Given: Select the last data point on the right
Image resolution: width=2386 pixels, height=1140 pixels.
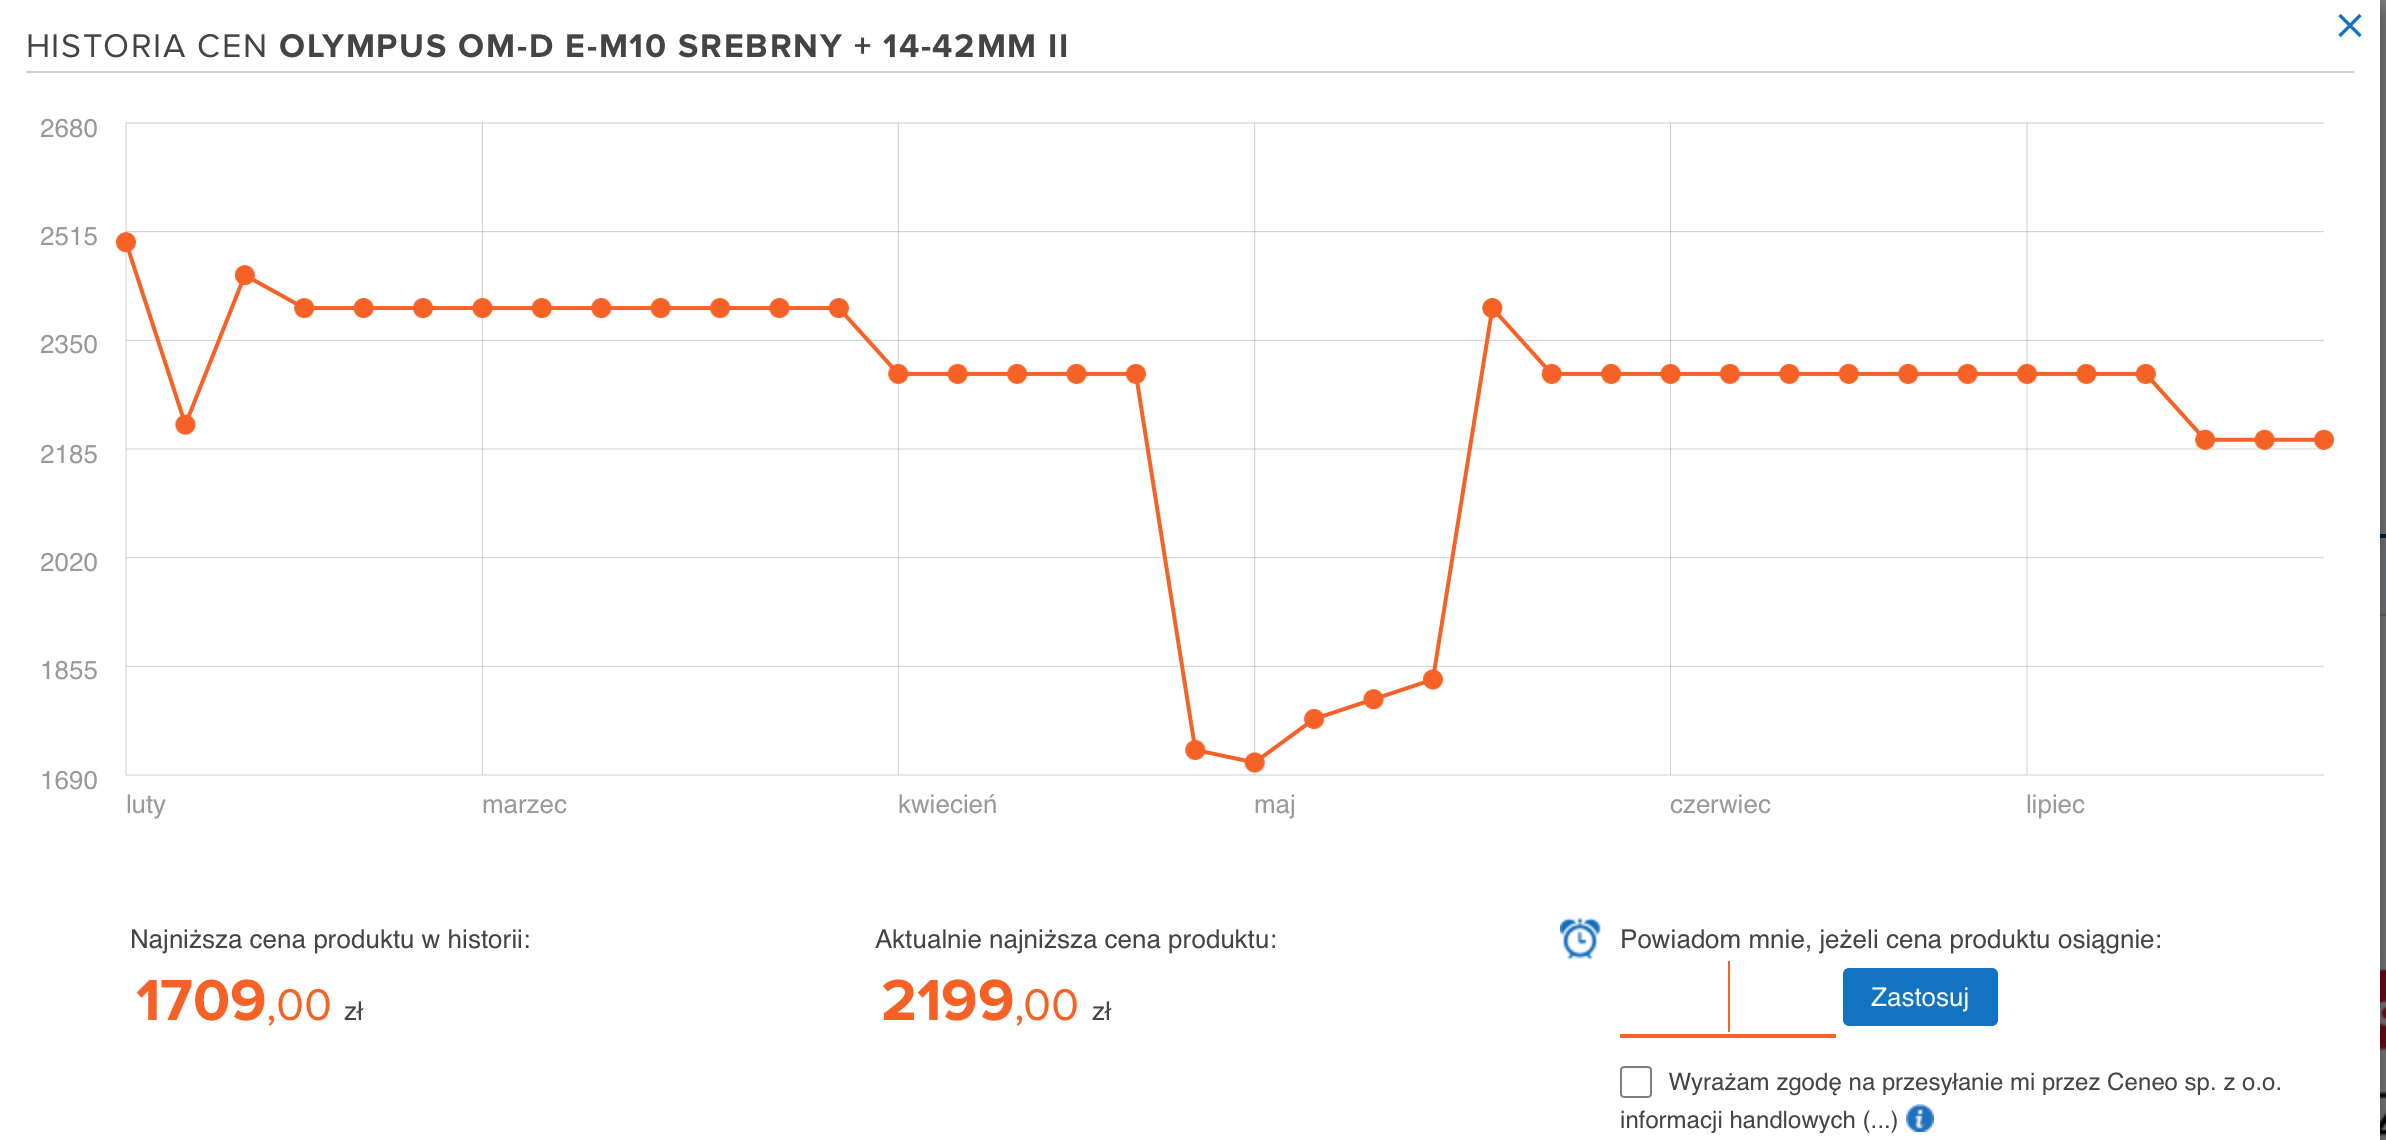Looking at the screenshot, I should 2324,440.
